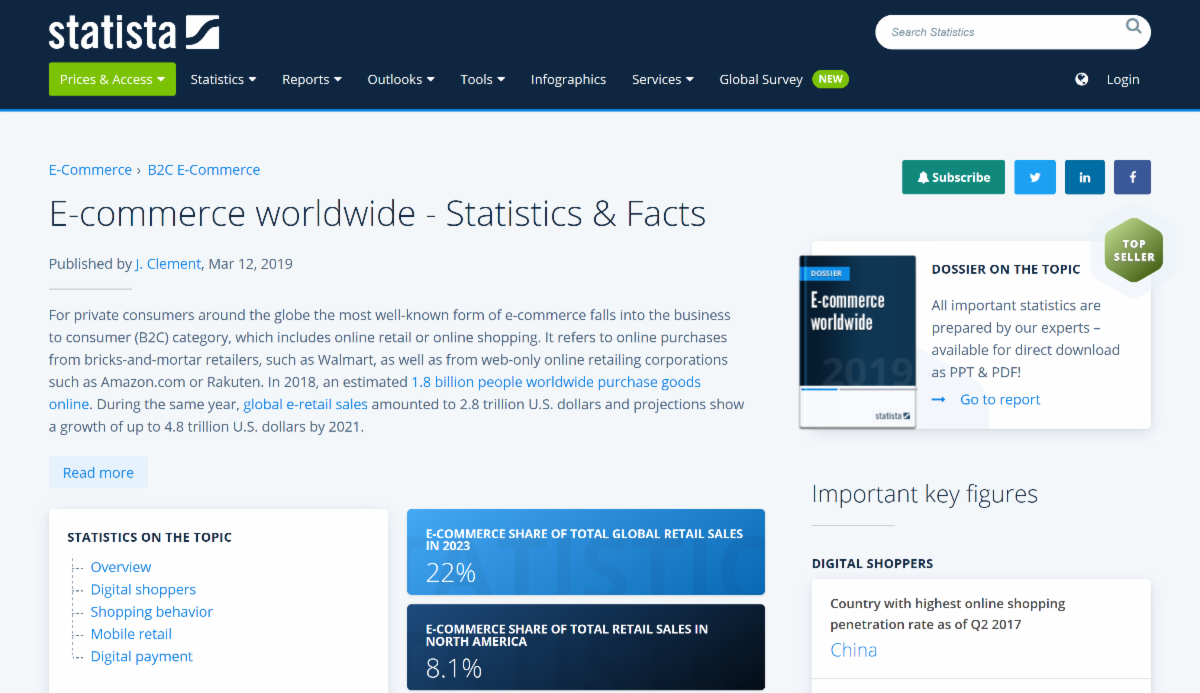This screenshot has height=693, width=1200.
Task: Open the Prices & Access dropdown
Action: pos(112,80)
